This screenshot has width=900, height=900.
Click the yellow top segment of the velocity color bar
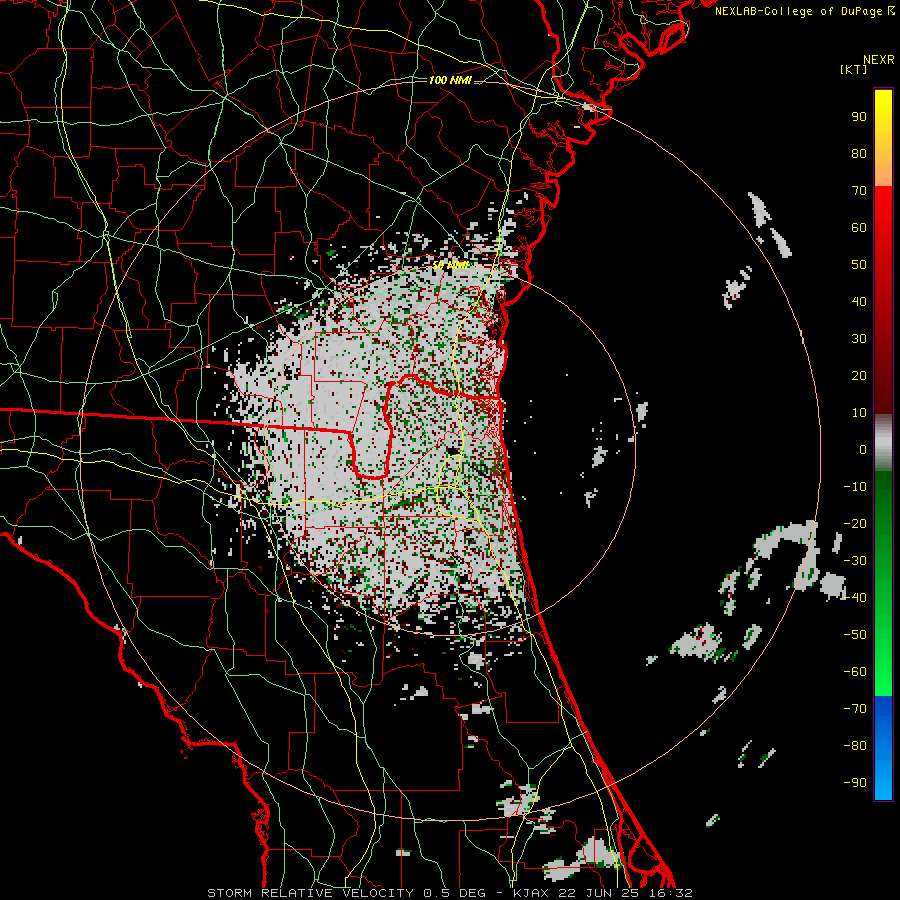pyautogui.click(x=883, y=138)
